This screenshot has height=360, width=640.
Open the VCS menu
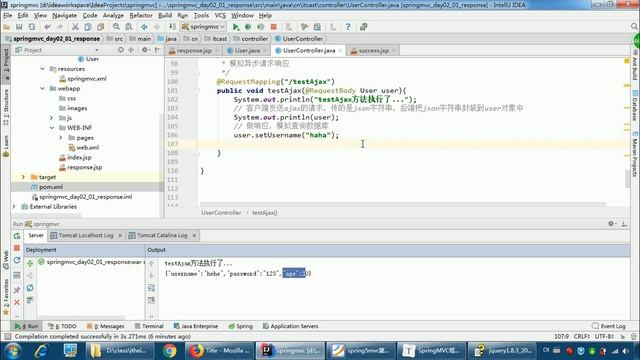[220, 16]
